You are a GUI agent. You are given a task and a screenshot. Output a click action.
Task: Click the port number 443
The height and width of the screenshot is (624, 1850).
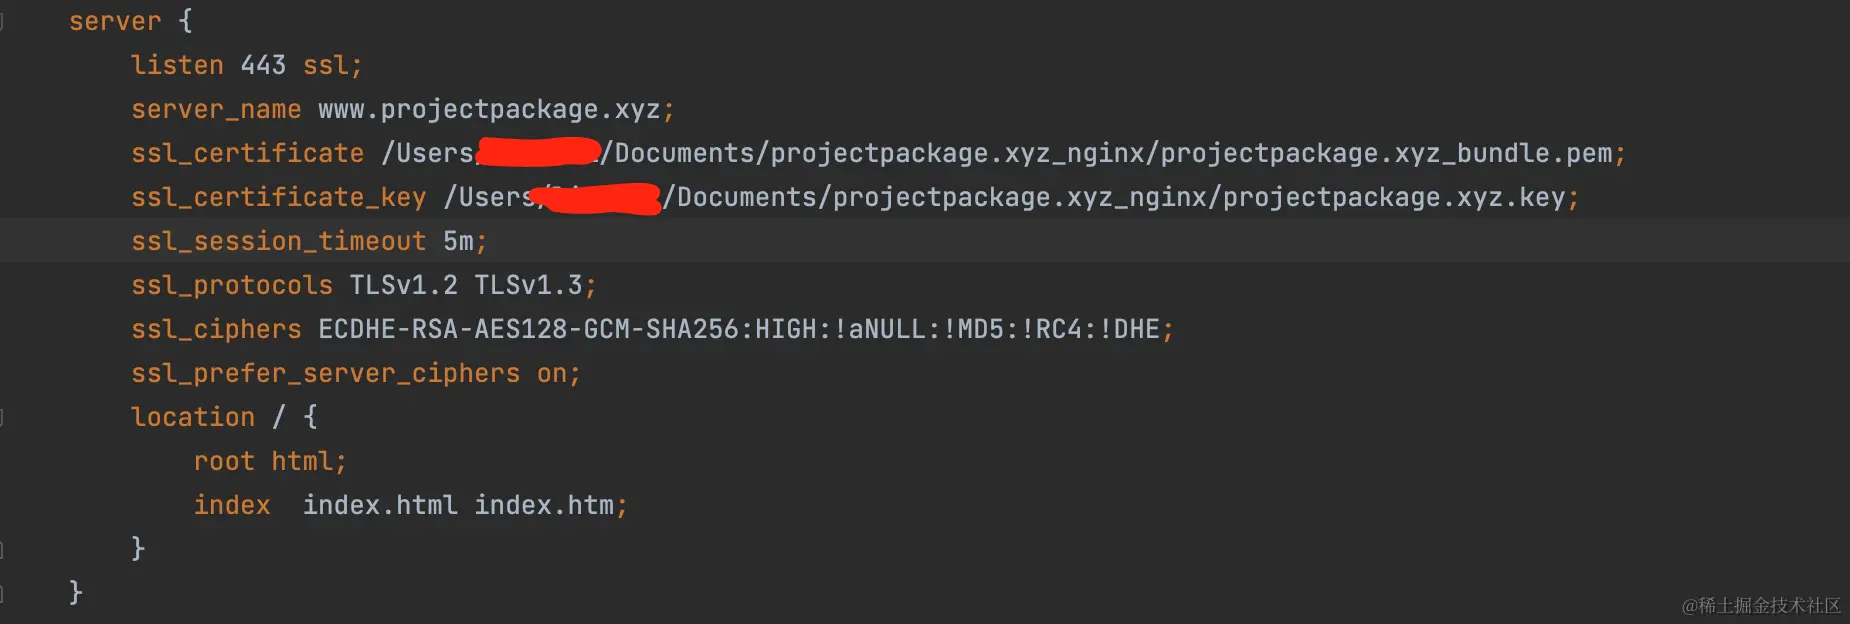point(263,66)
